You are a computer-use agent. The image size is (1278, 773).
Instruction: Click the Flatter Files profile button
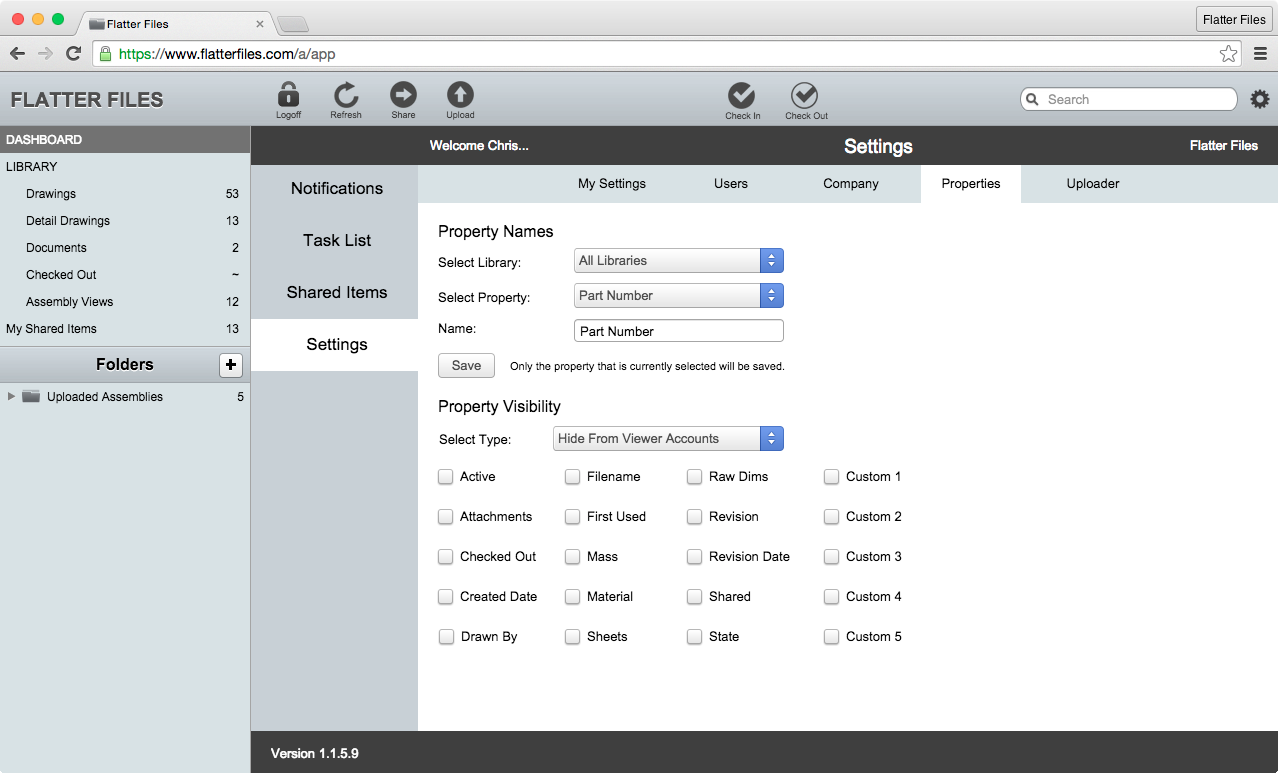[1234, 19]
